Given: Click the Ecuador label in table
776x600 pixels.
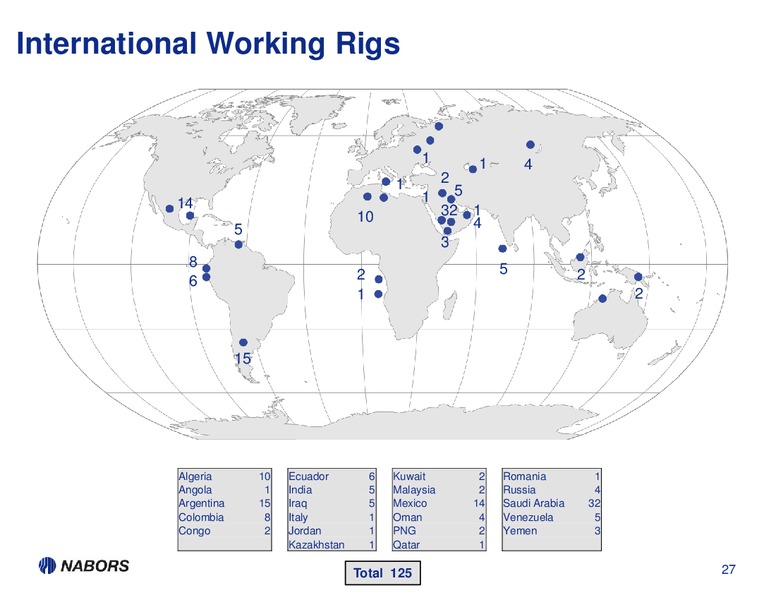Looking at the screenshot, I should pos(308,476).
